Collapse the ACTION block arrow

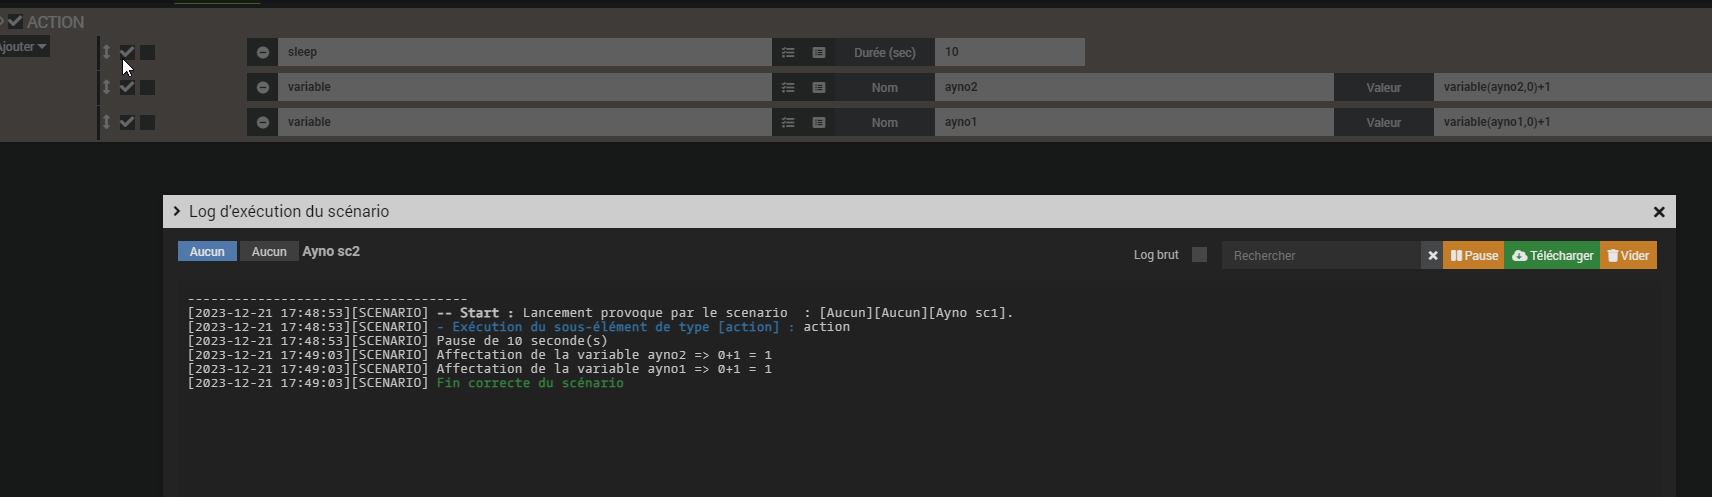coord(3,21)
